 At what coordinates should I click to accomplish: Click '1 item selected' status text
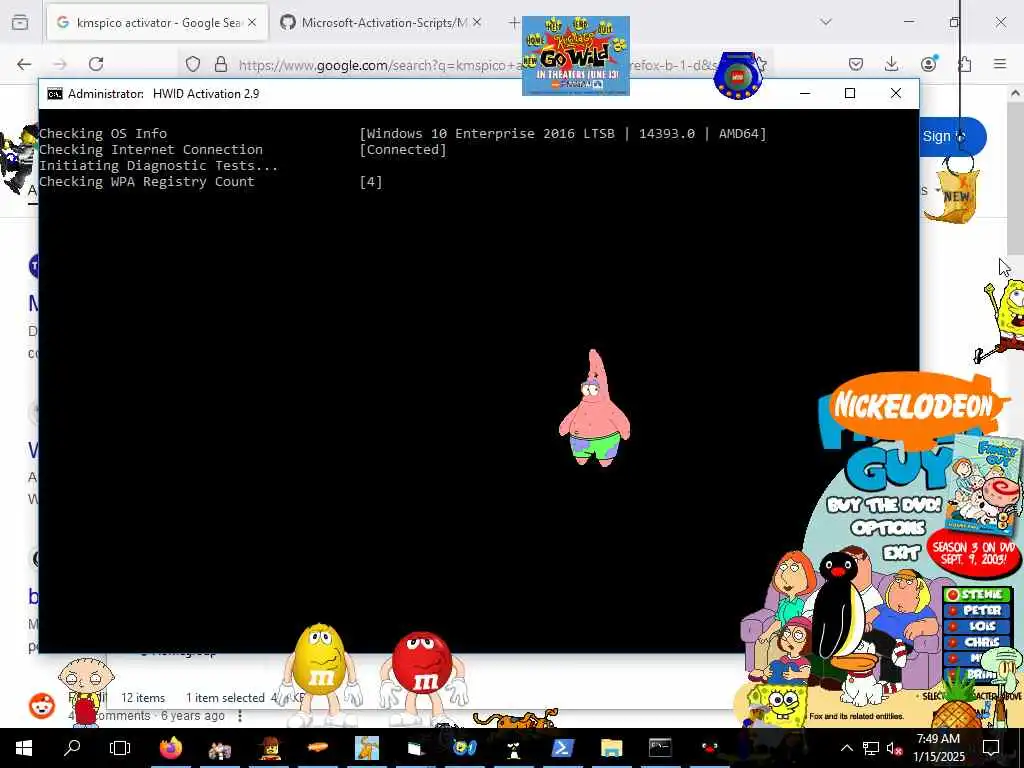pyautogui.click(x=225, y=697)
